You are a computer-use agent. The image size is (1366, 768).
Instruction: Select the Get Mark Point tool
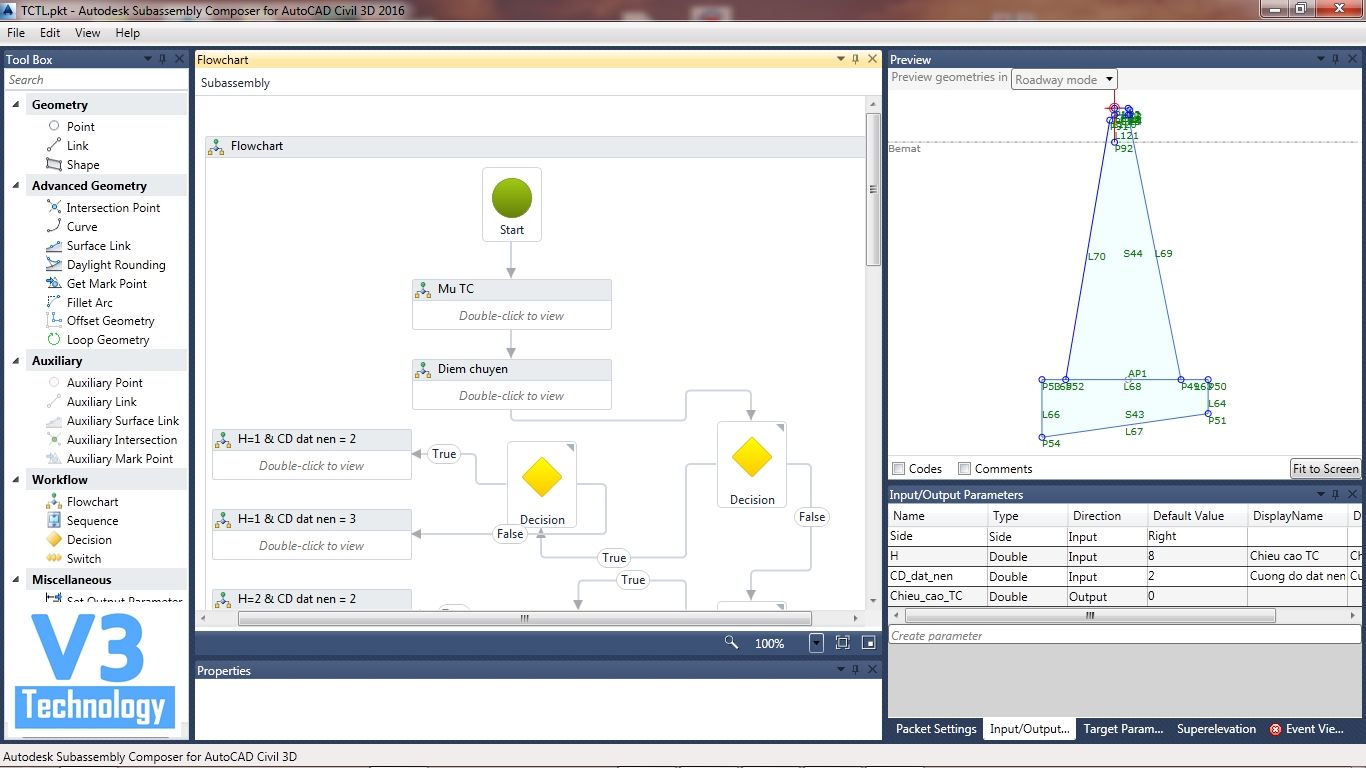pos(106,284)
